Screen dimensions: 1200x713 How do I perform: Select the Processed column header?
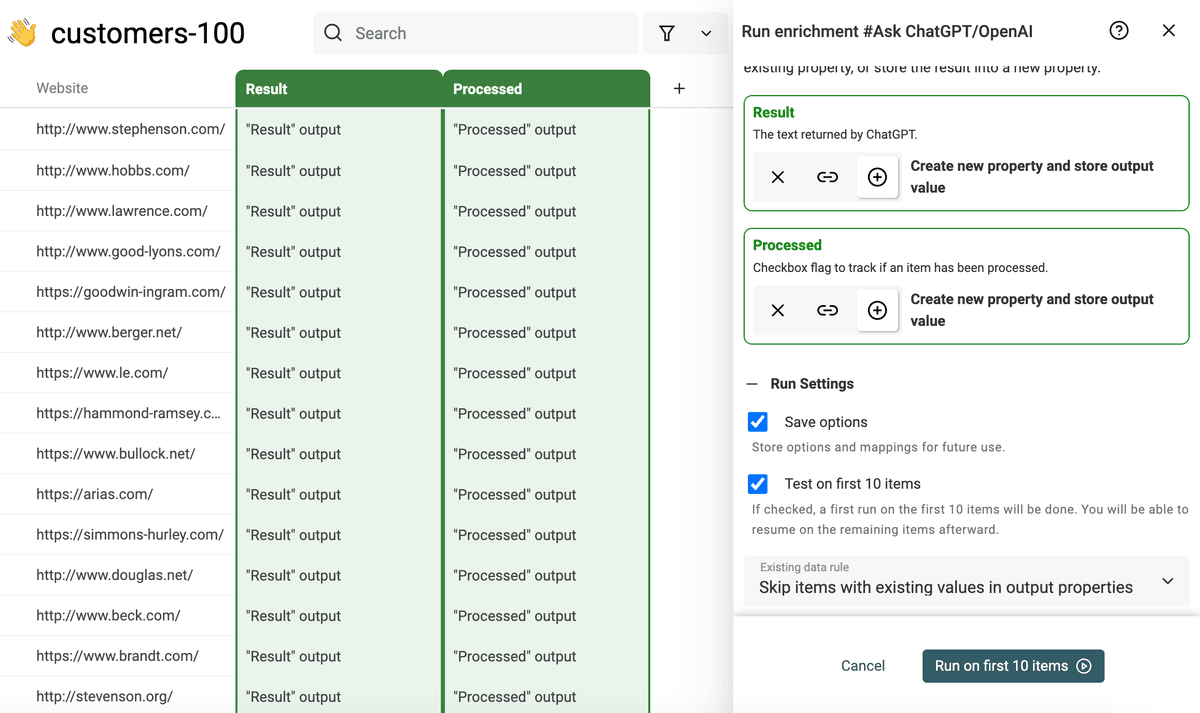(x=546, y=88)
